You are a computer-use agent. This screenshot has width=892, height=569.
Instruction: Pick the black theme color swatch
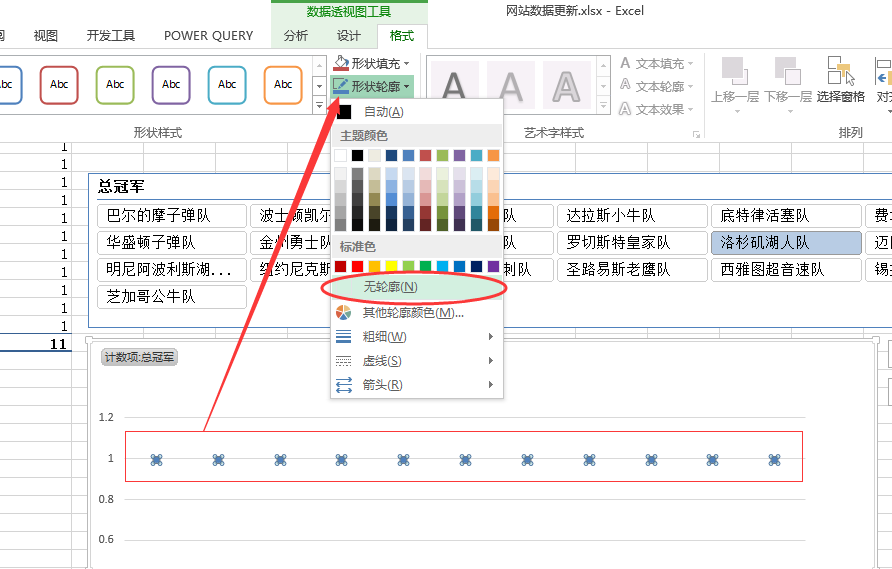[x=357, y=155]
